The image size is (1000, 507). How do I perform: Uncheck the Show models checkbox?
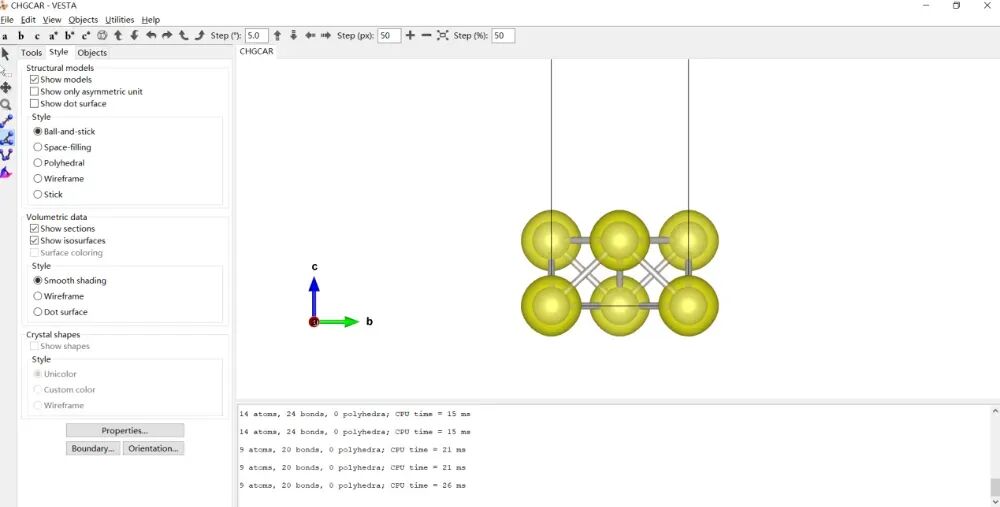click(x=34, y=80)
